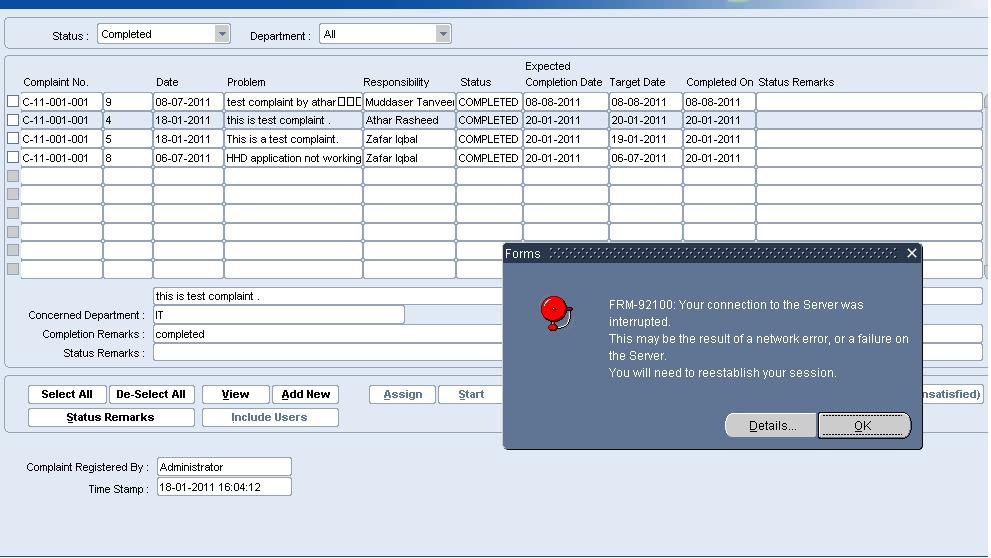Click the Status Remarks button
Viewport: 991px width, 558px height.
(111, 418)
